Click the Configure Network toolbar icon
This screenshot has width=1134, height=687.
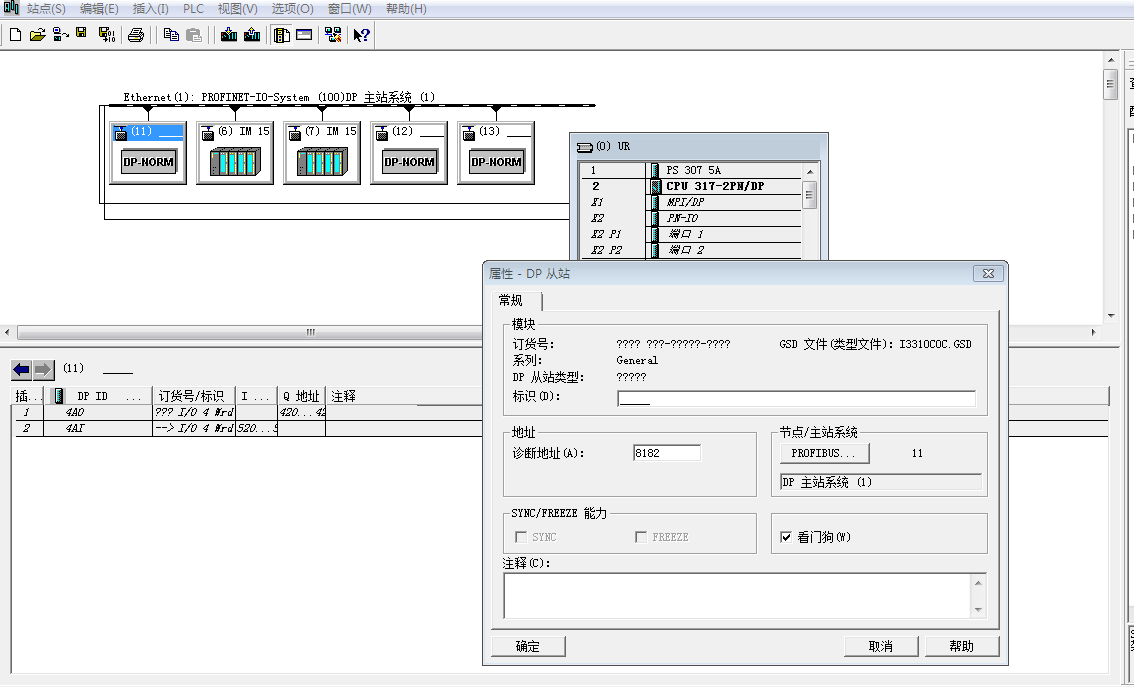pos(333,35)
